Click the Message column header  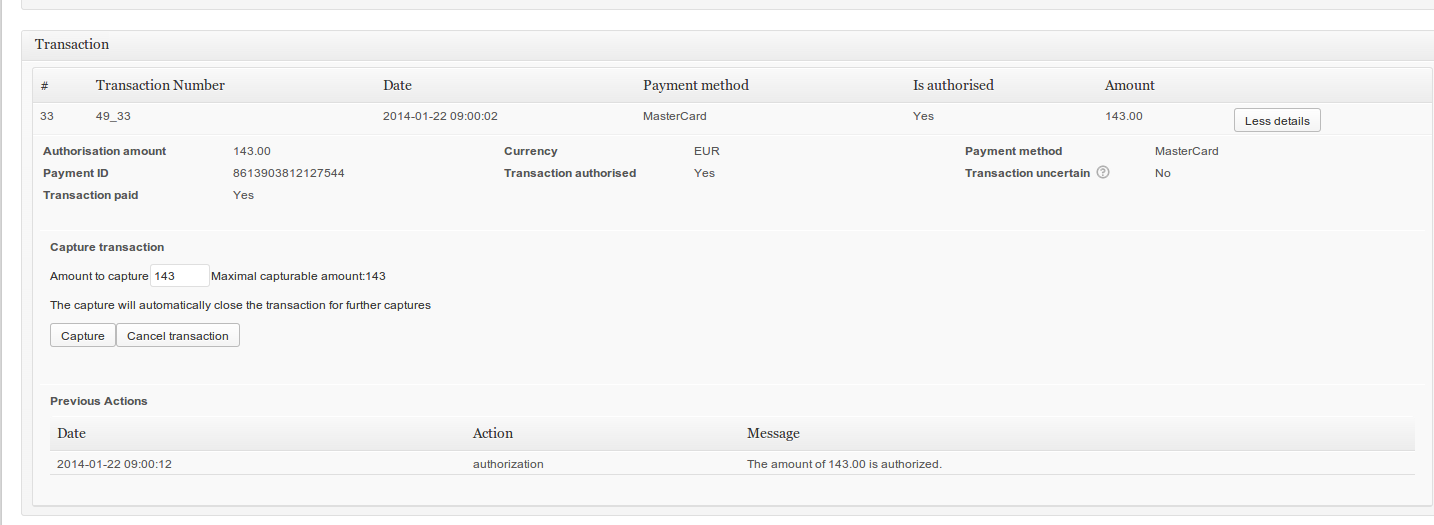pos(773,434)
